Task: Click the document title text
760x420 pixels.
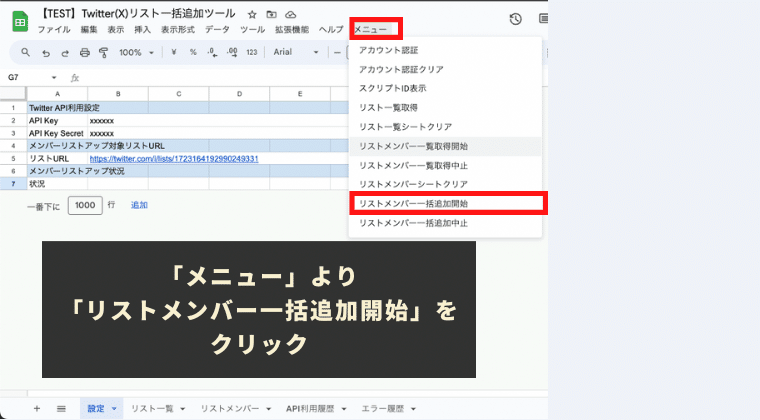Action: pyautogui.click(x=139, y=14)
